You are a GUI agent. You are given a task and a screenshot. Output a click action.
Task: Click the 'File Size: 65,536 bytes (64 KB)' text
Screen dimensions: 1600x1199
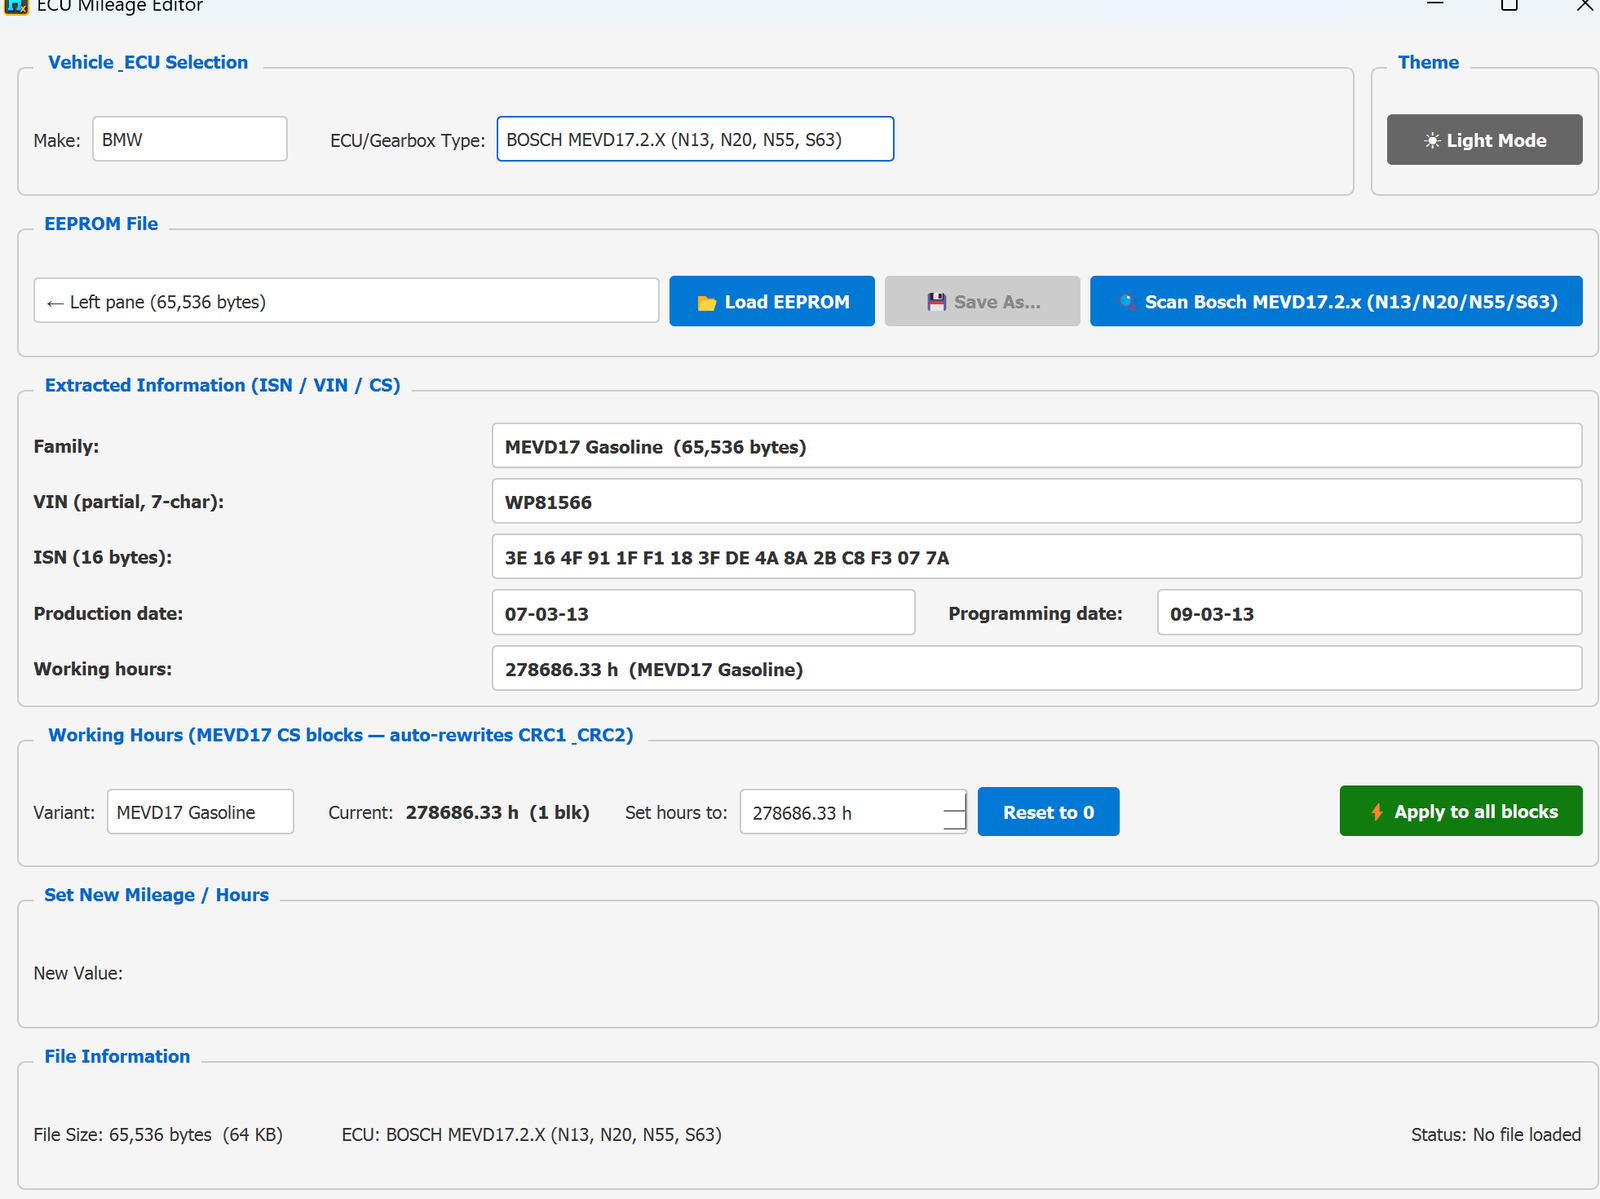[158, 1135]
